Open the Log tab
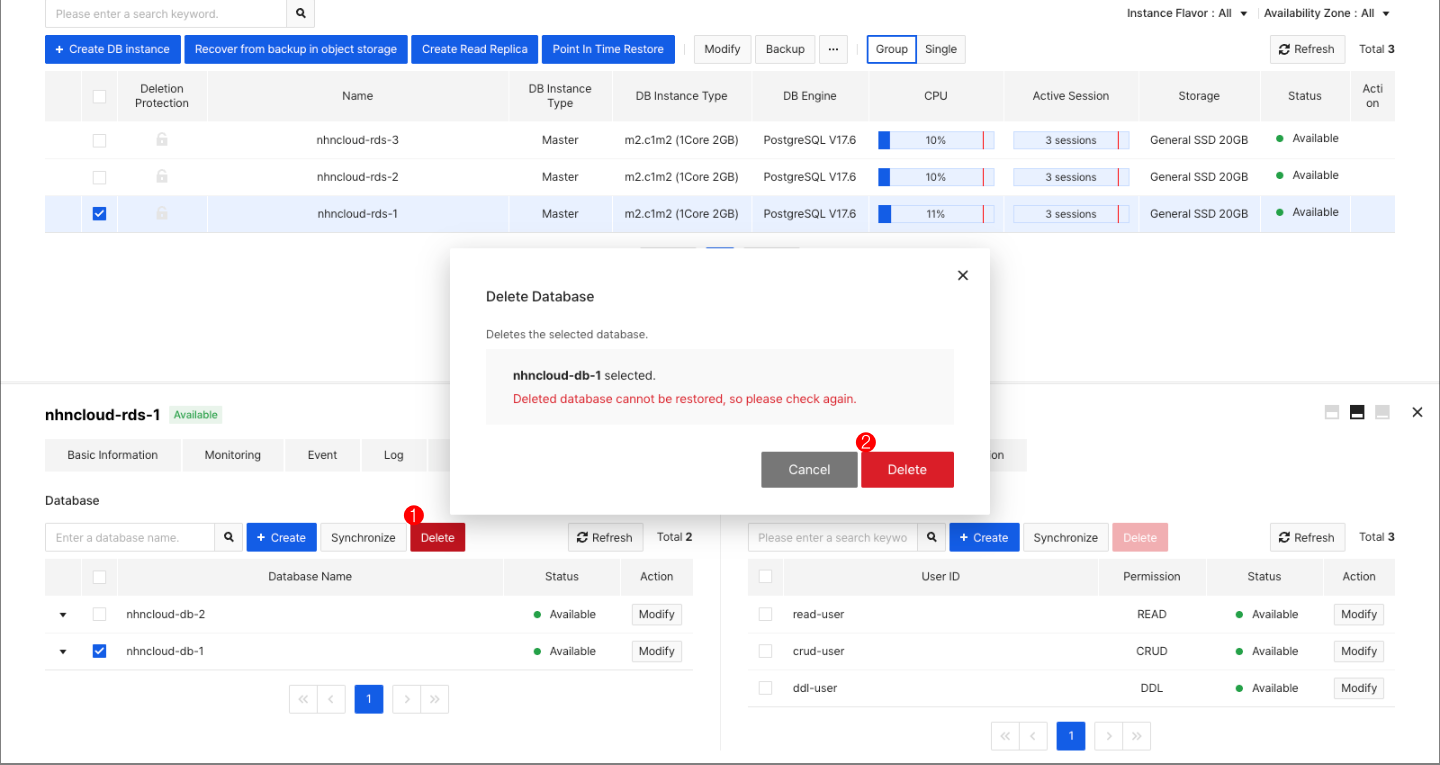Image resolution: width=1440 pixels, height=765 pixels. [x=393, y=455]
